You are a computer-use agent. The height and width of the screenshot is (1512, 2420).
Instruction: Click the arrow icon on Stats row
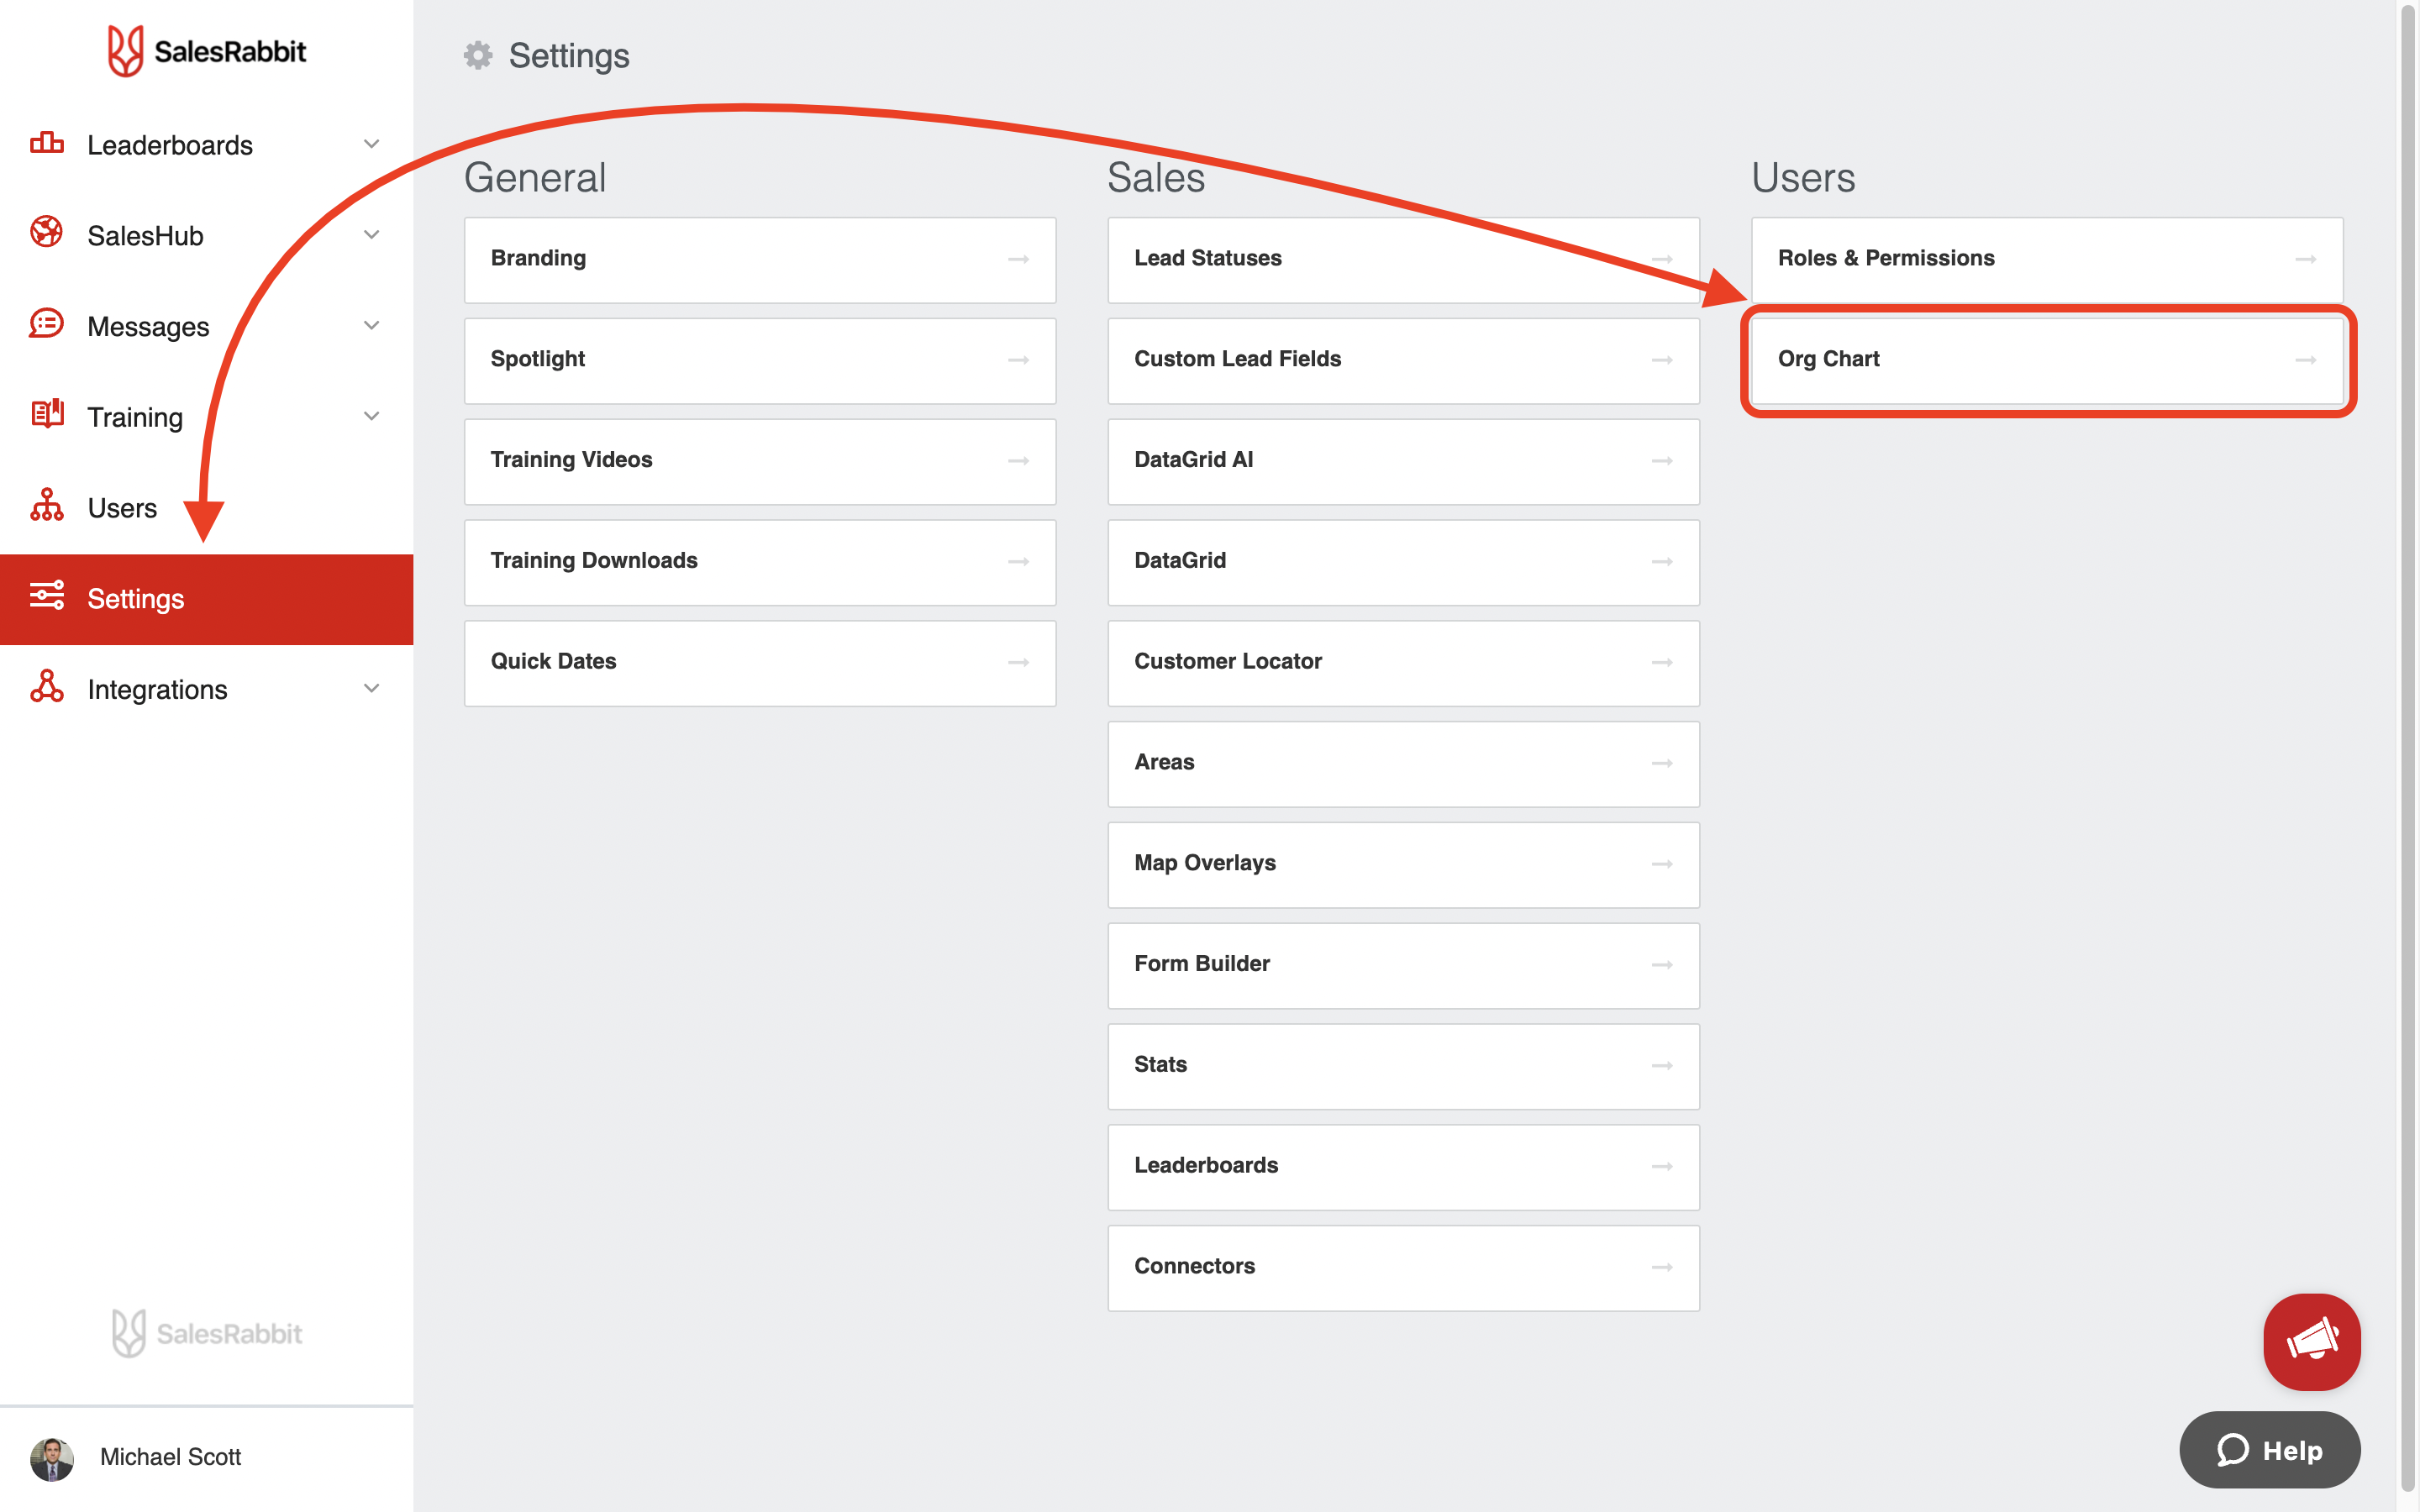coord(1662,1066)
